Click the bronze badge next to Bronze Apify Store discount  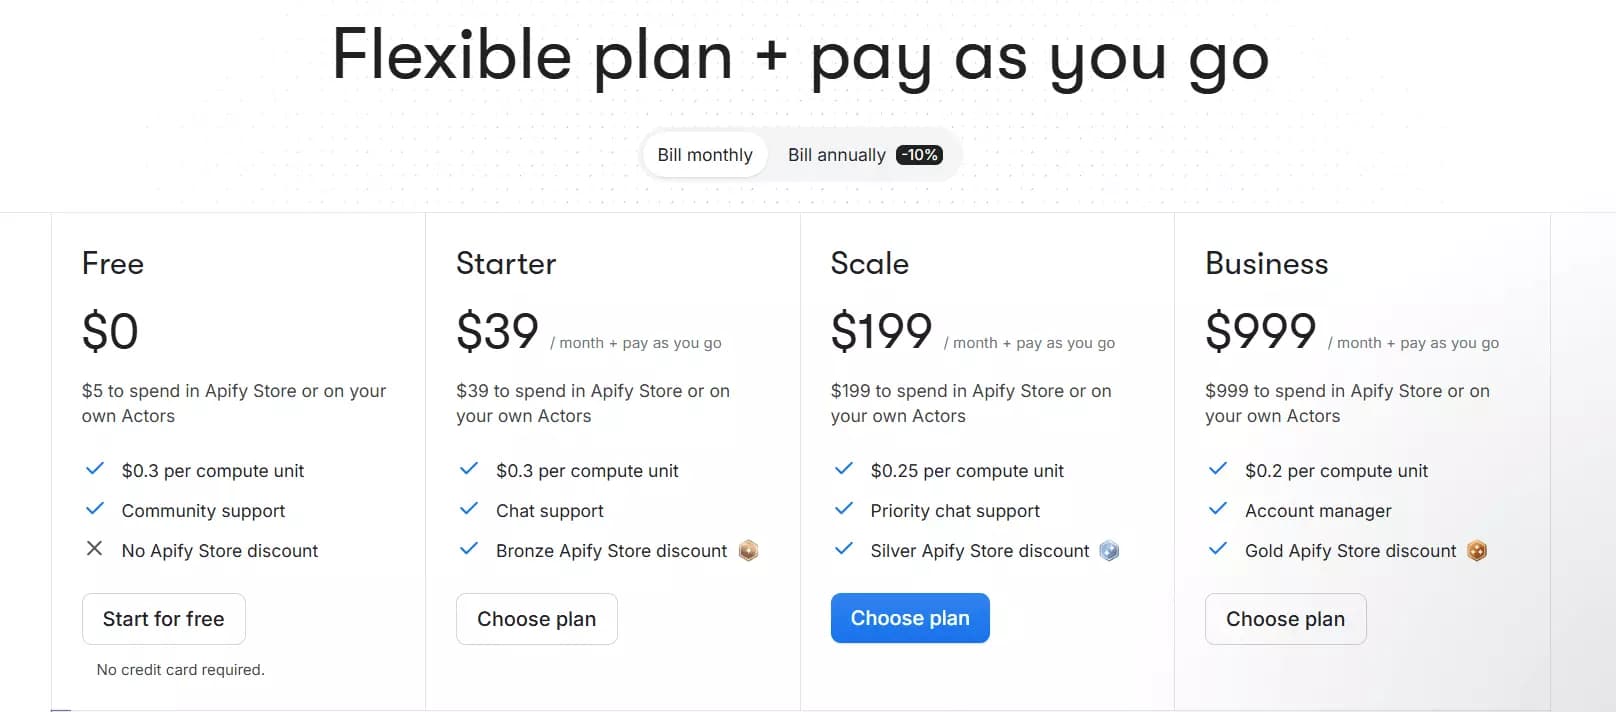tap(748, 550)
